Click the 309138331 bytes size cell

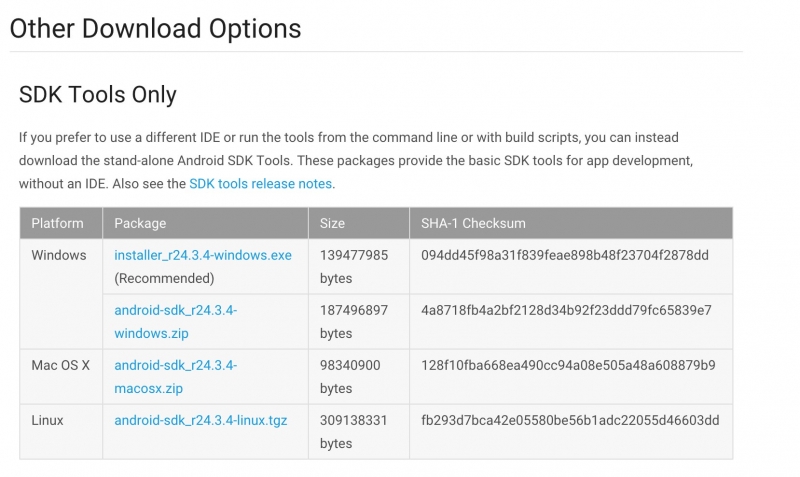point(354,432)
